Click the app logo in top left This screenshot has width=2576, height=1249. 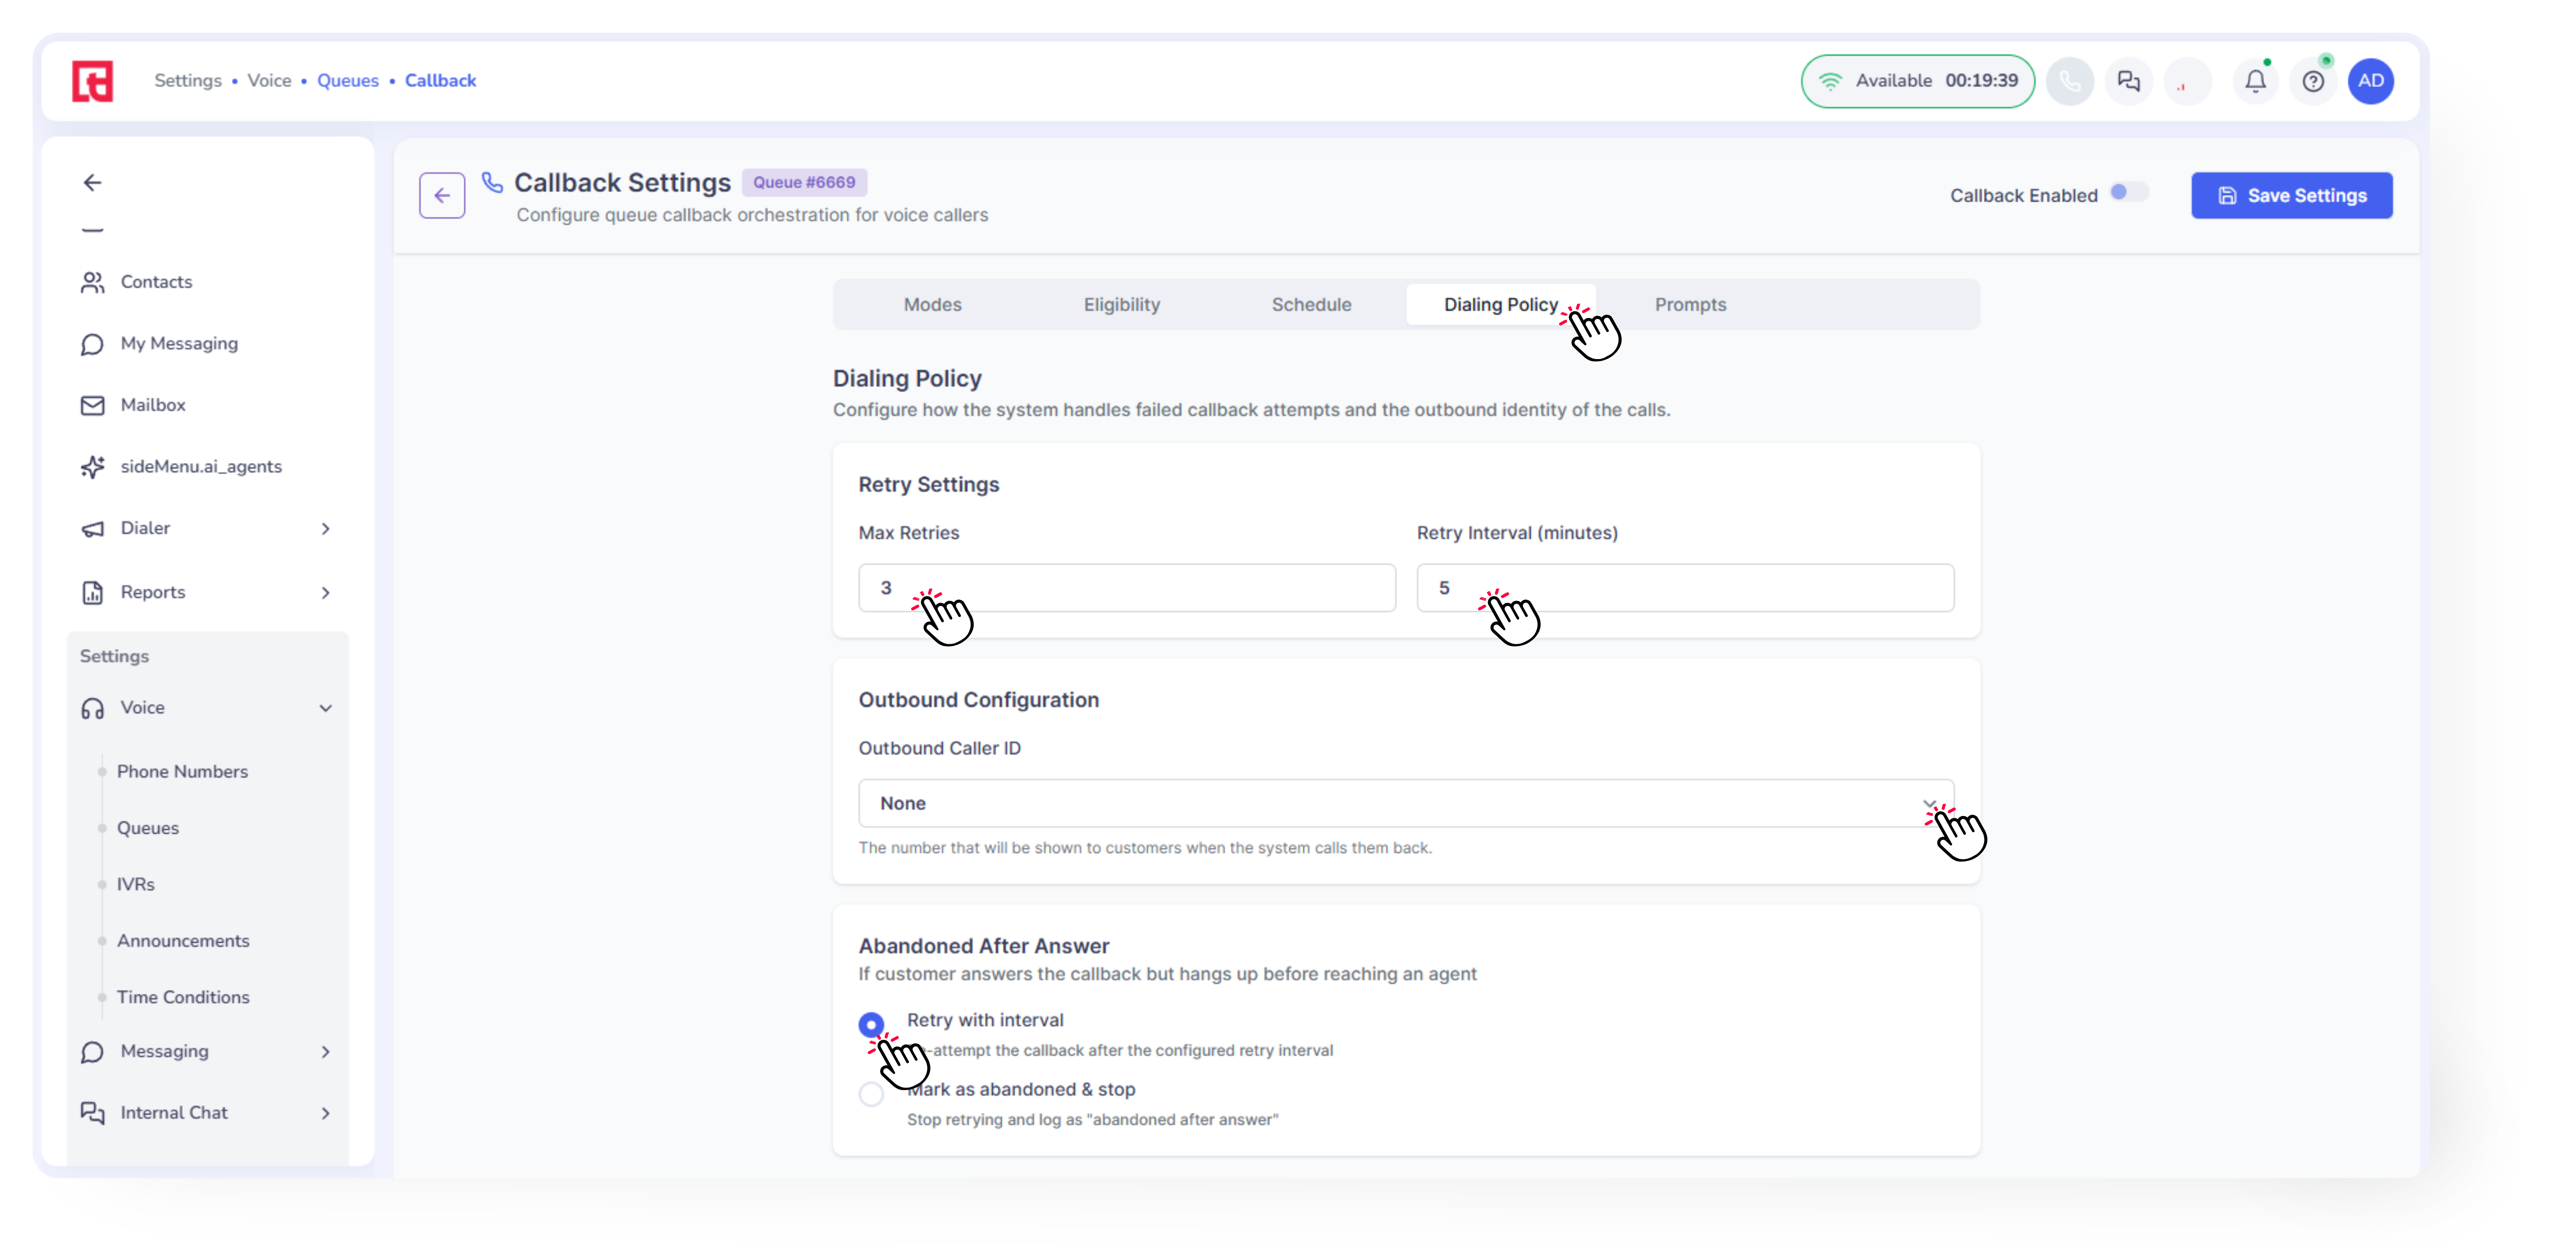click(92, 81)
